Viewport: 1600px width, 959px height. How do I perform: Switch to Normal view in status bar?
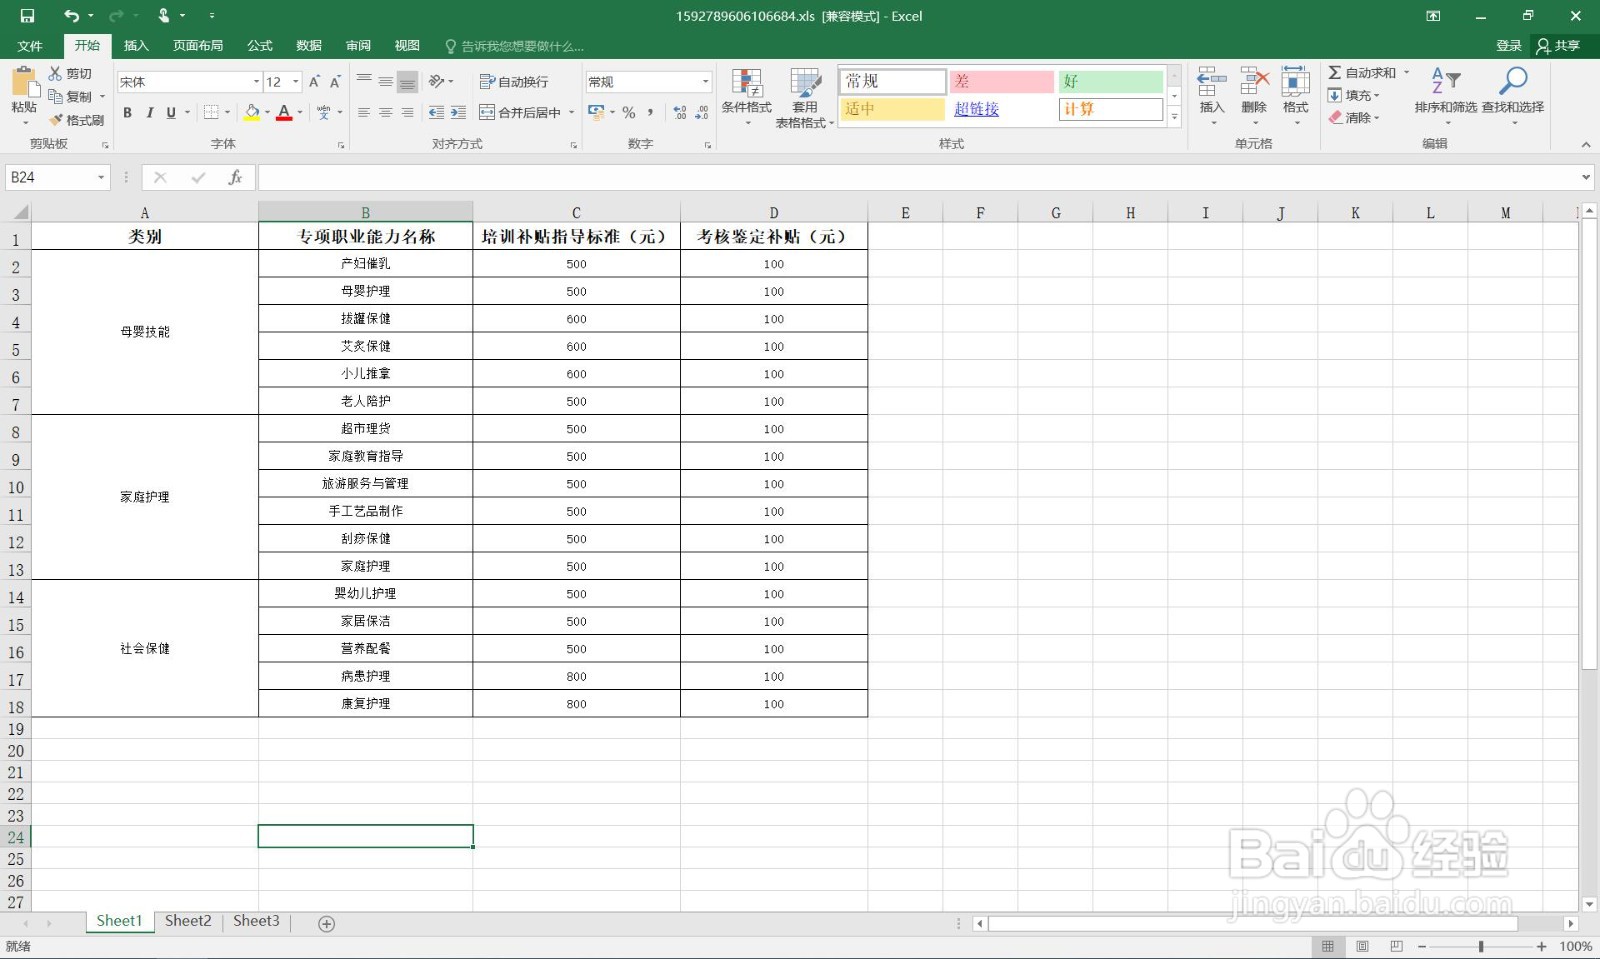1328,946
